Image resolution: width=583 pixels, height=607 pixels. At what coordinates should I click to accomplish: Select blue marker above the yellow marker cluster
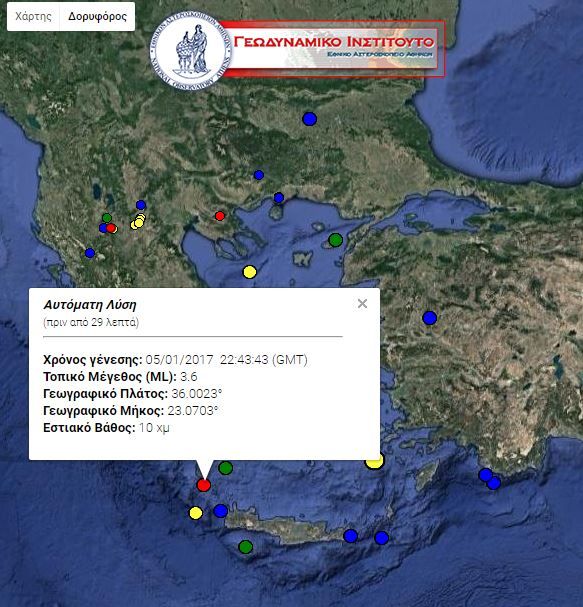coord(141,205)
